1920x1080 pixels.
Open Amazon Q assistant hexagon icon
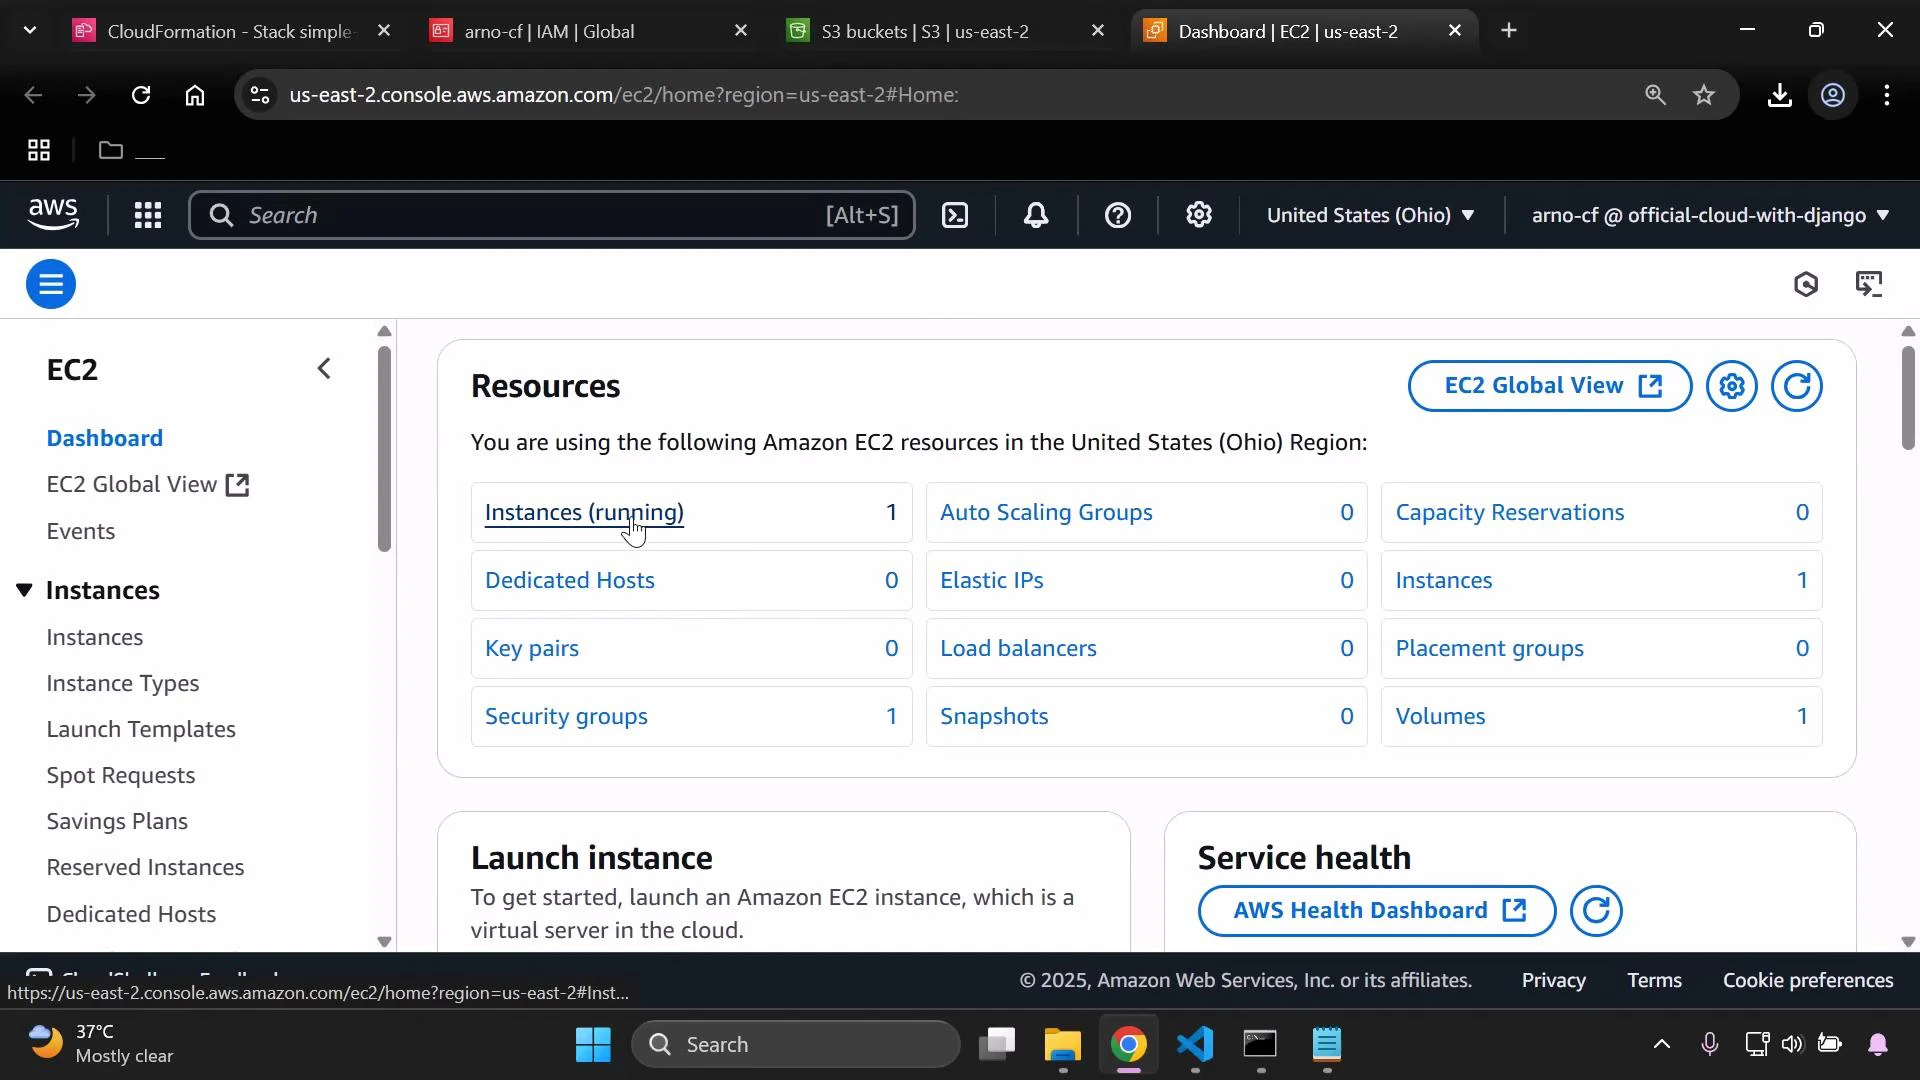(1807, 284)
